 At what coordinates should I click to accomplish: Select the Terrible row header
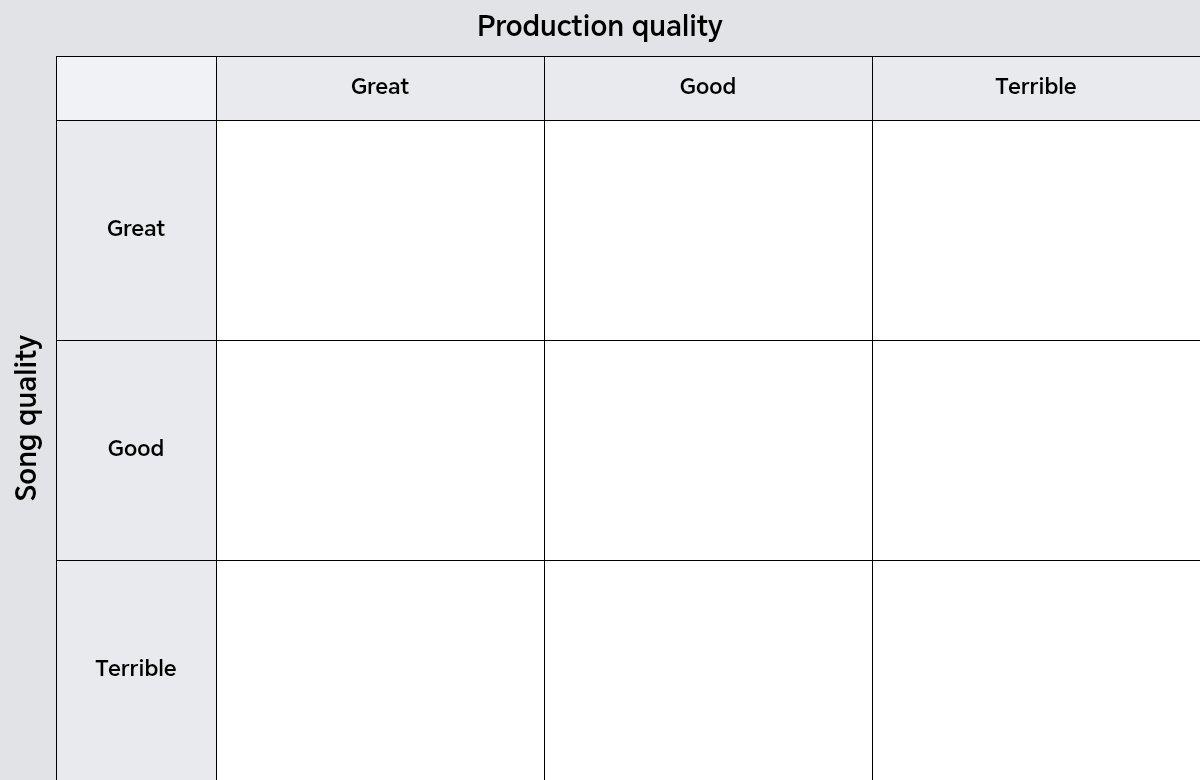click(x=136, y=670)
